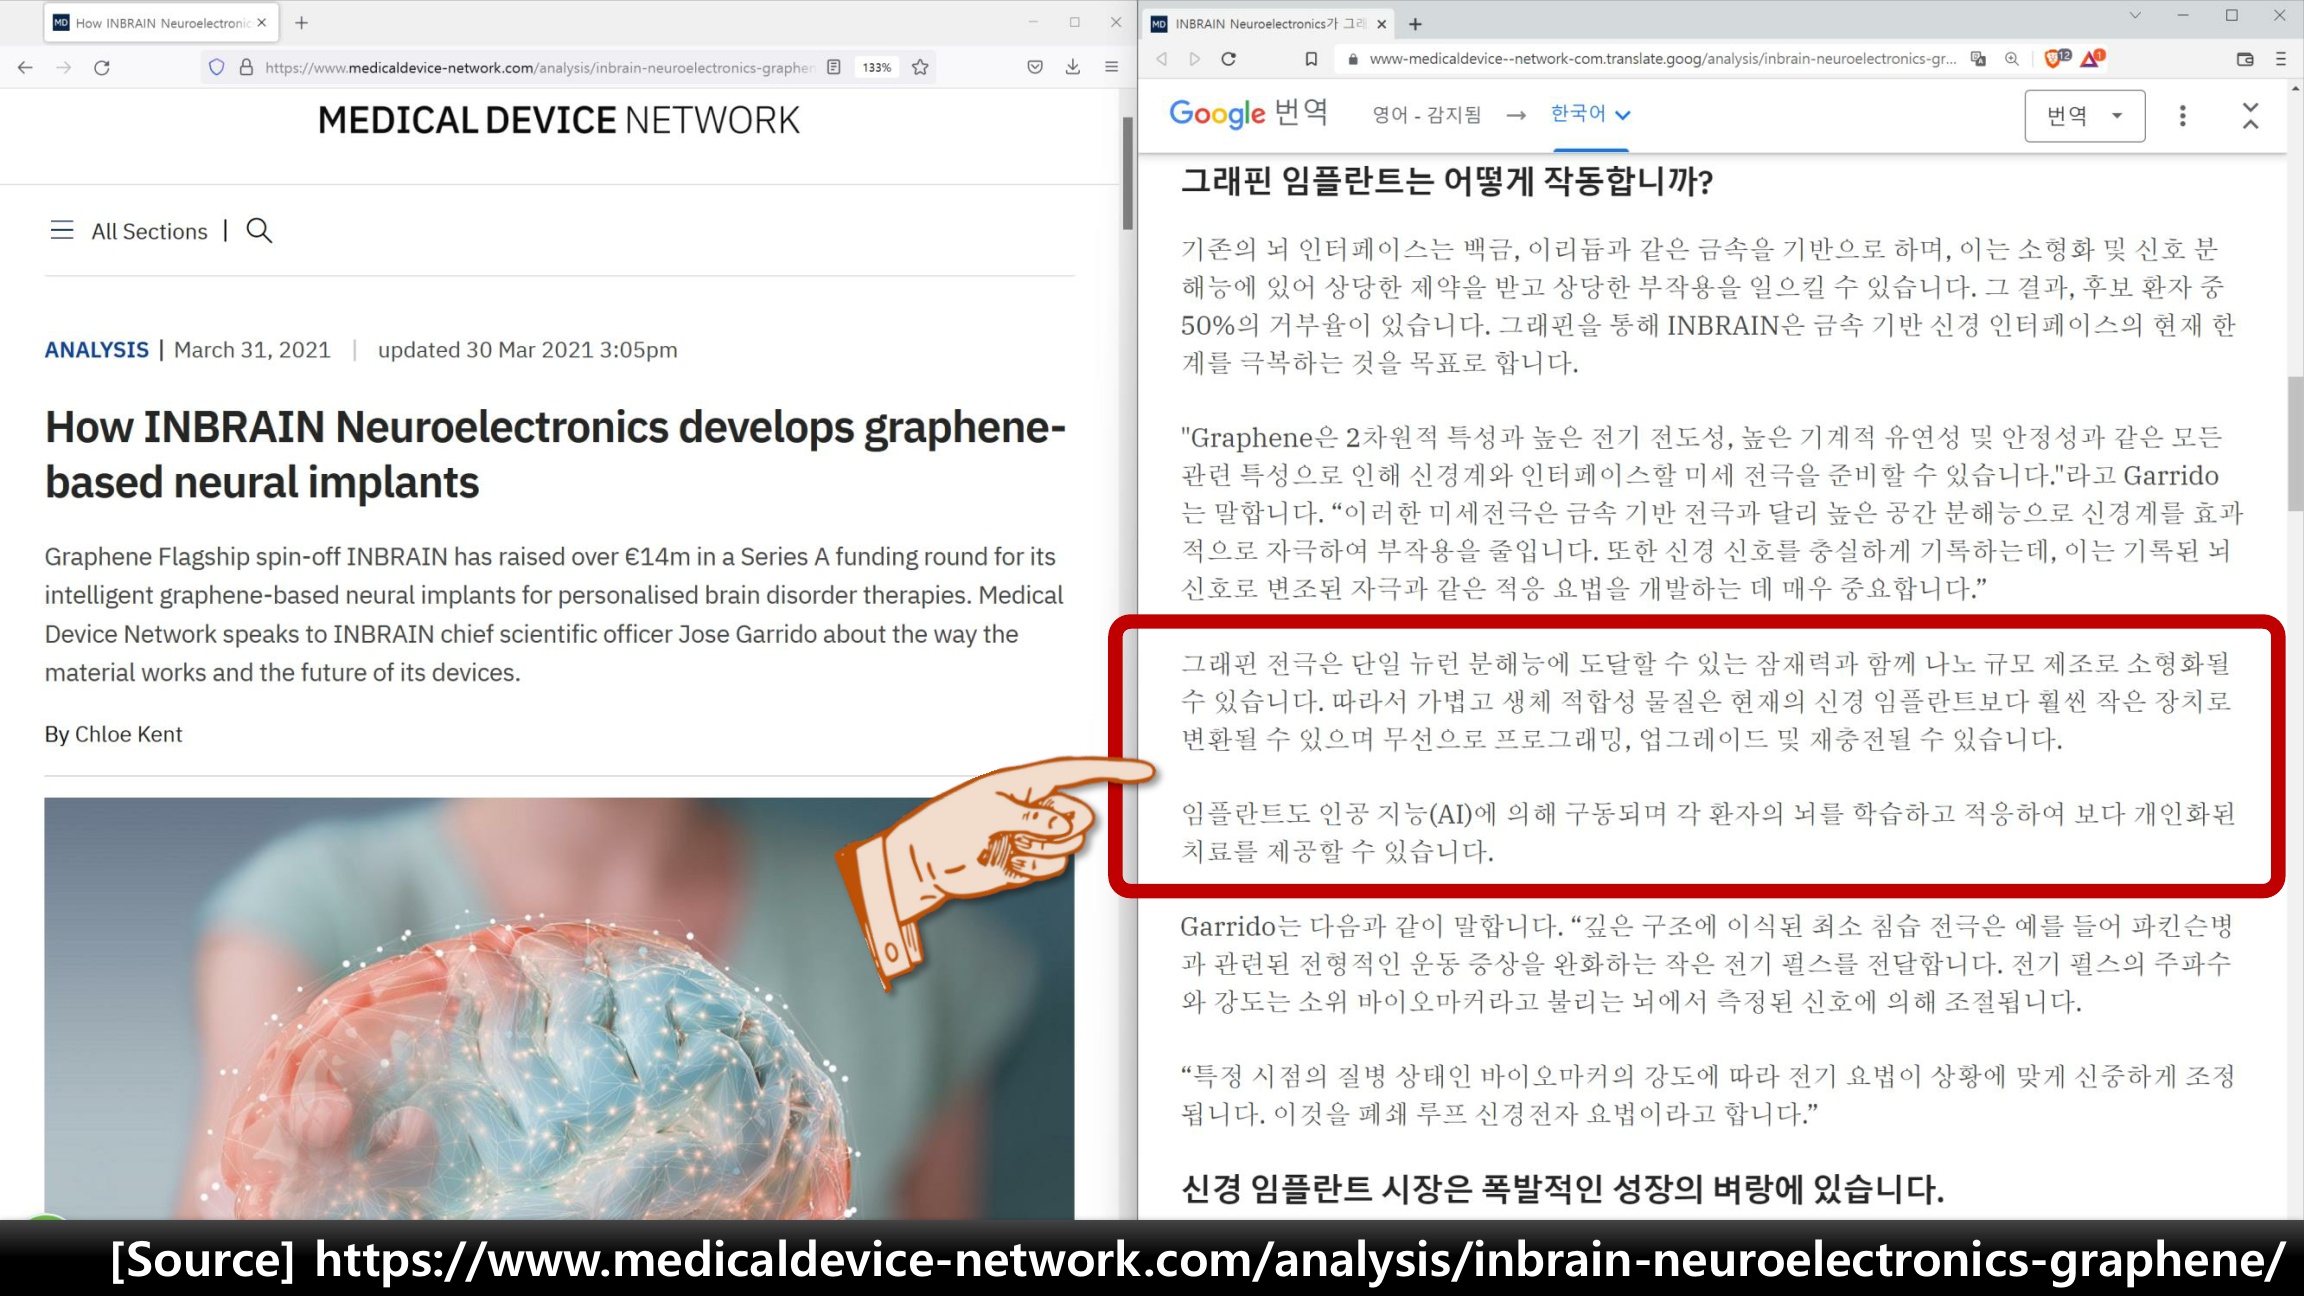Toggle translate page icon in address bar
2304x1296 pixels.
(x=1978, y=59)
